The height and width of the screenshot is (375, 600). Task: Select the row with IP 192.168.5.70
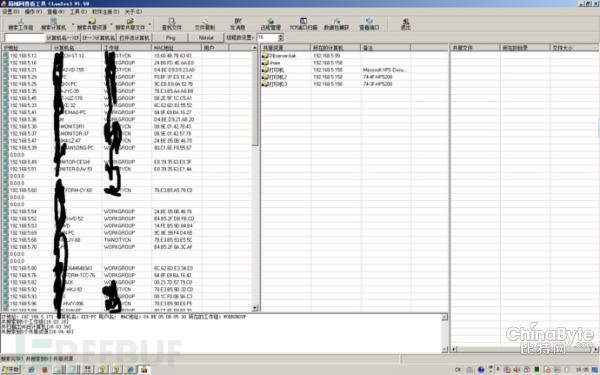point(128,247)
